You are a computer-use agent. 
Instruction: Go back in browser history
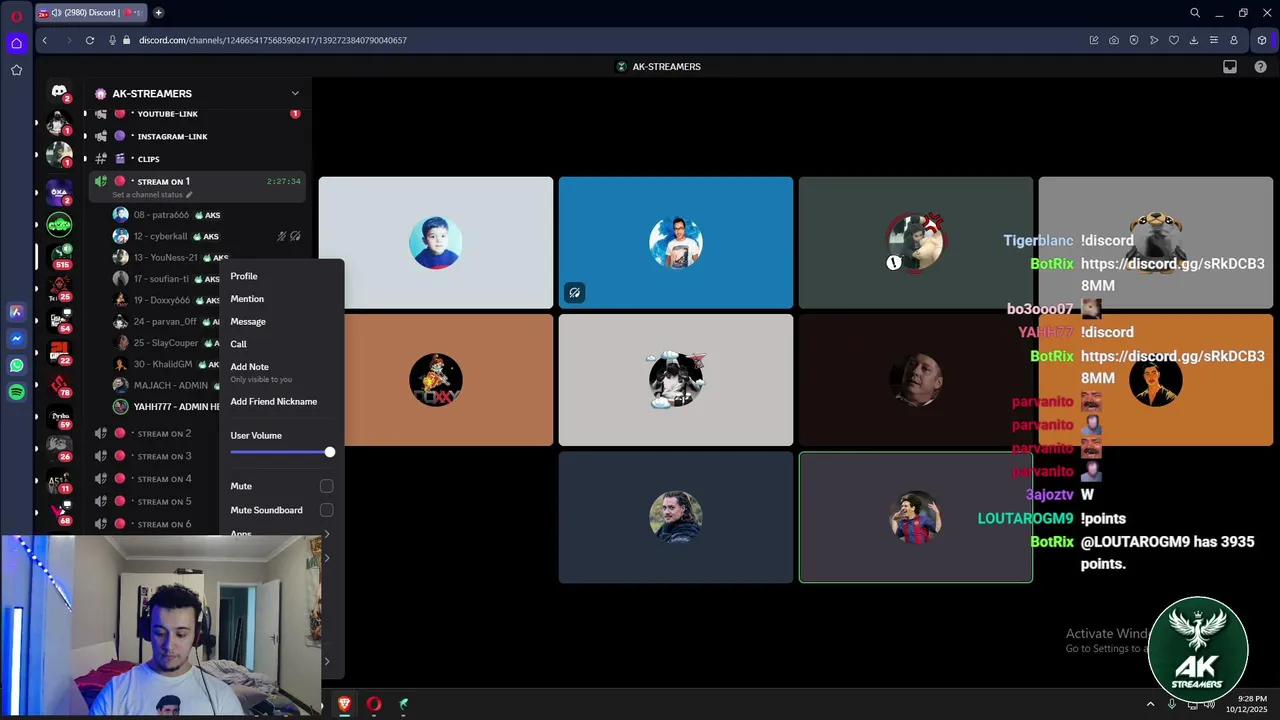44,40
